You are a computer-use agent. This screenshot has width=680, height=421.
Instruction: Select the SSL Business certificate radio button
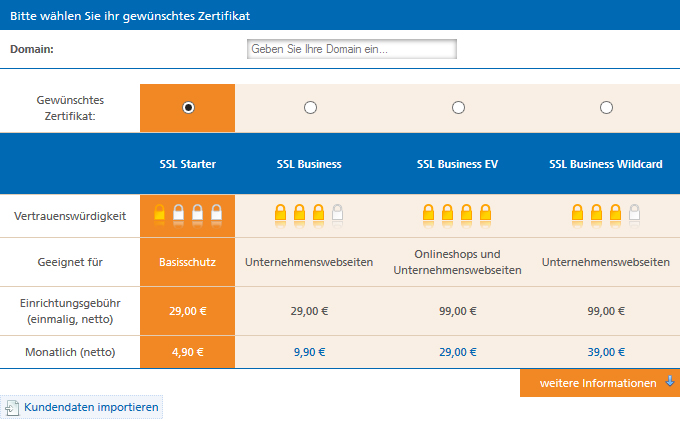(x=310, y=108)
